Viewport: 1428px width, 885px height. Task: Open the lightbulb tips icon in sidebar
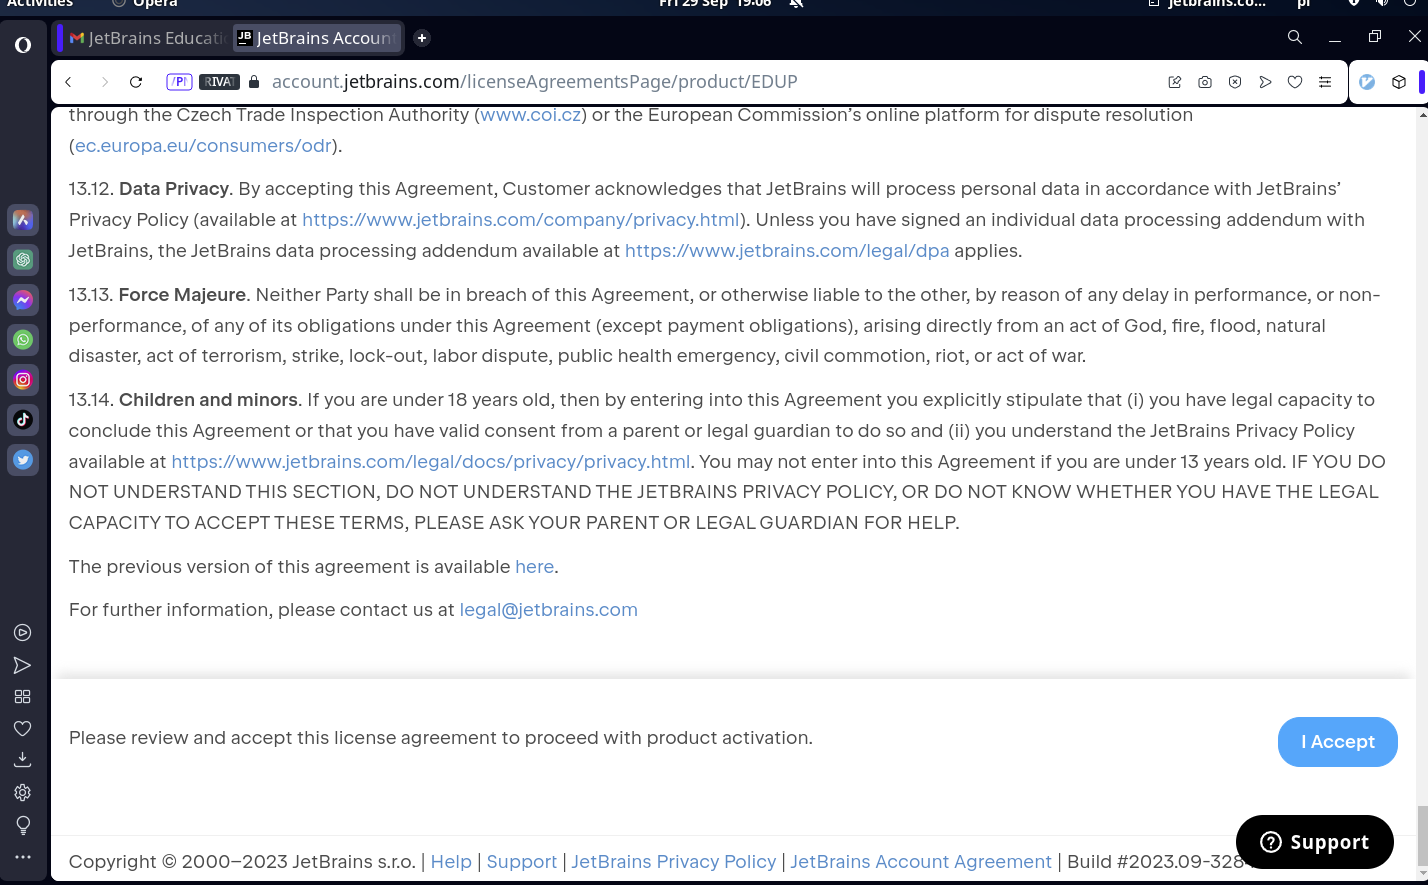pyautogui.click(x=22, y=825)
